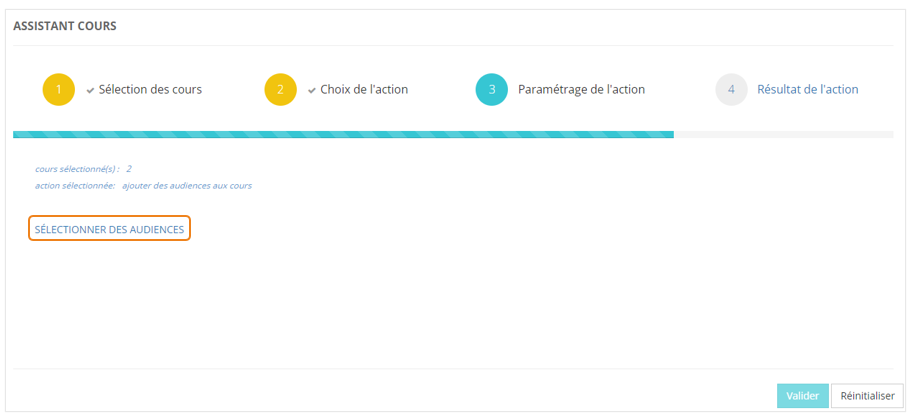The height and width of the screenshot is (413, 911).
Task: Click the teal step 3 circle
Action: pos(492,90)
